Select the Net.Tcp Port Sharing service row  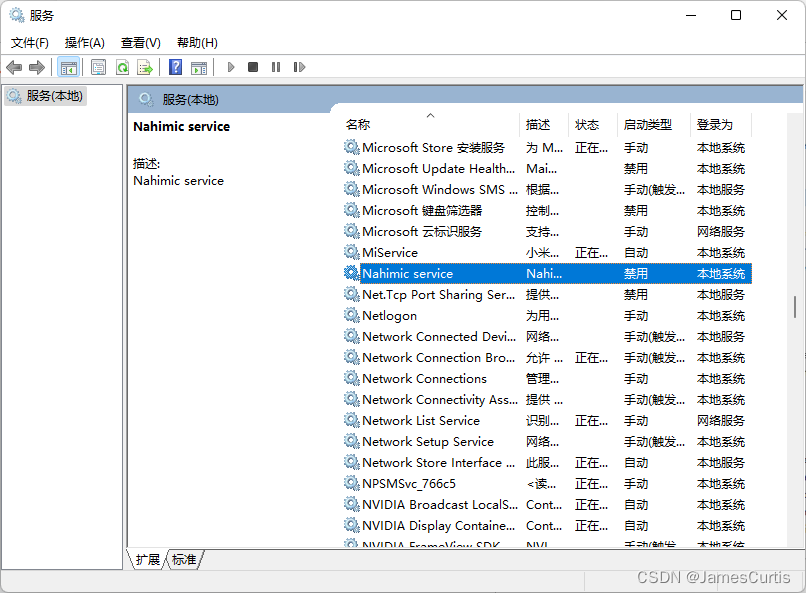[x=547, y=295]
